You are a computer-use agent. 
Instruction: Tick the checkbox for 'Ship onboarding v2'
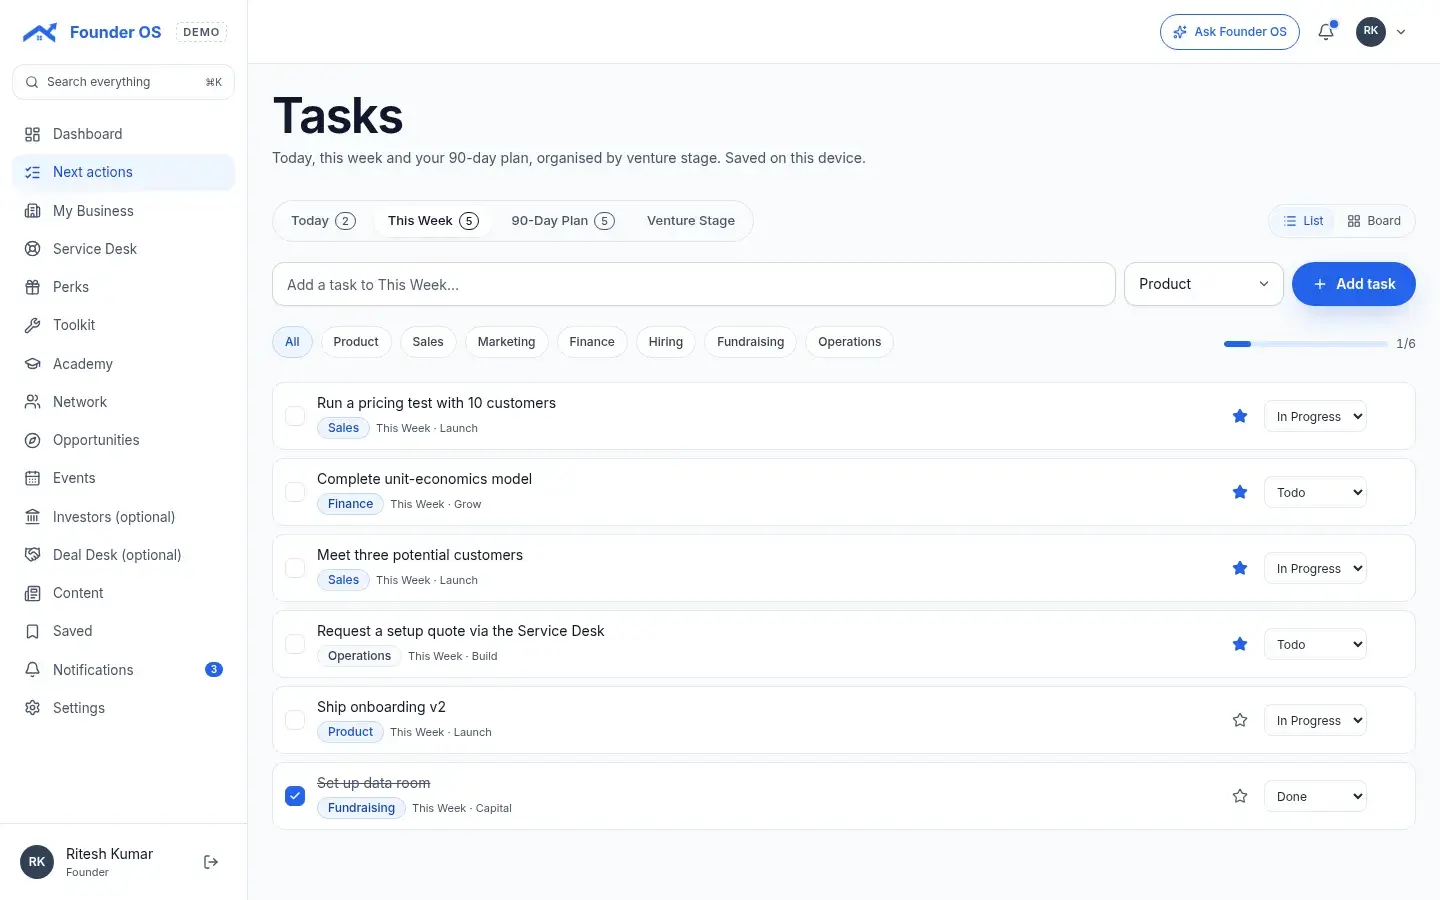(295, 720)
